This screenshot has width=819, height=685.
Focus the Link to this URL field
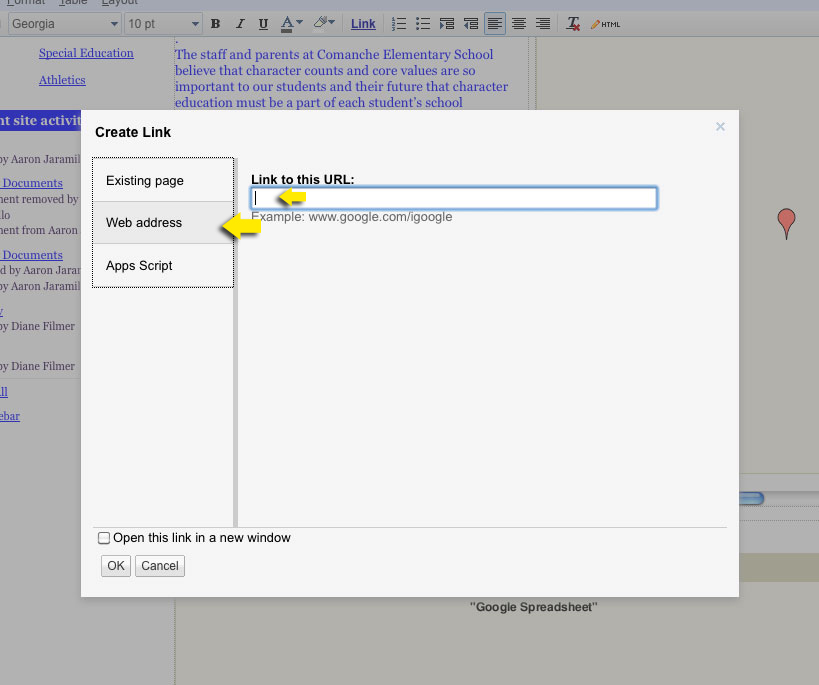pos(454,199)
